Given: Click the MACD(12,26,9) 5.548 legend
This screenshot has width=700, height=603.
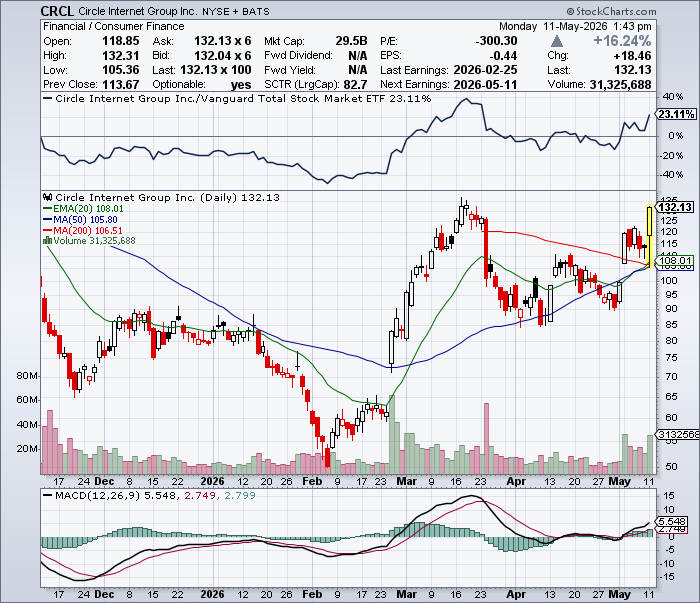Looking at the screenshot, I should pos(109,495).
